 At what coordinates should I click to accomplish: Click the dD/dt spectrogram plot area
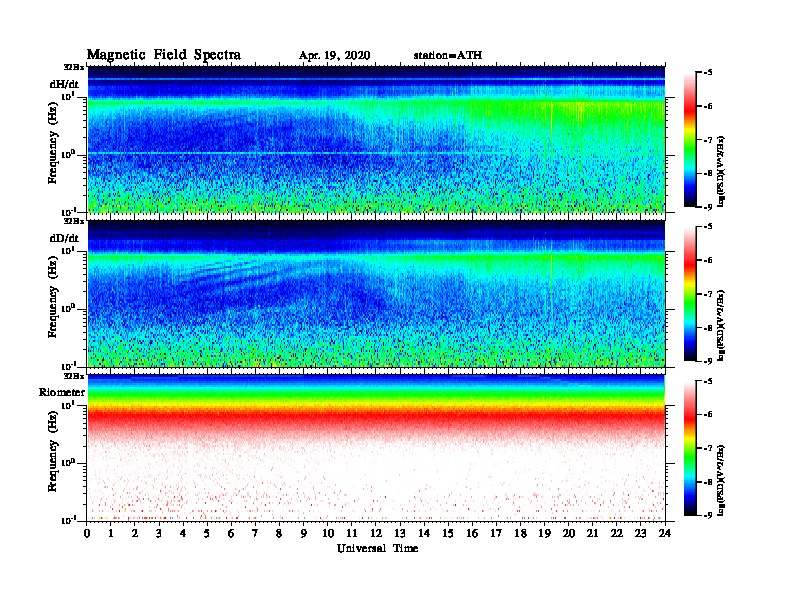[x=376, y=294]
